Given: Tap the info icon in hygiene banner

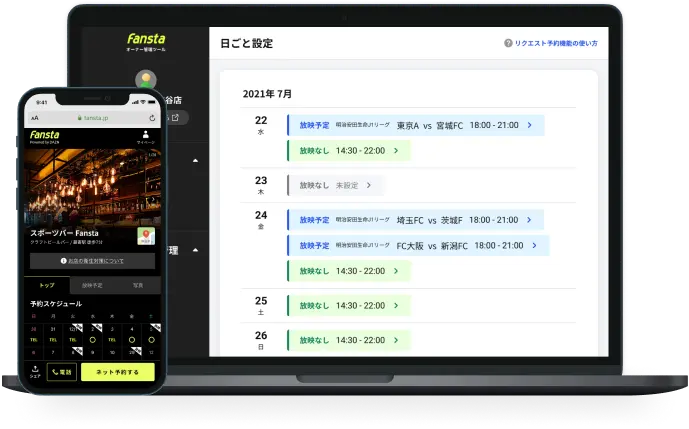Looking at the screenshot, I should (x=64, y=261).
